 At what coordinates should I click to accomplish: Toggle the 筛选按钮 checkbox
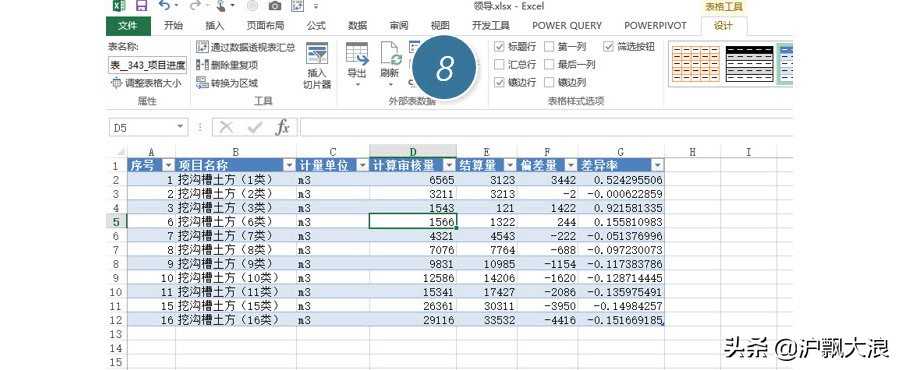608,46
